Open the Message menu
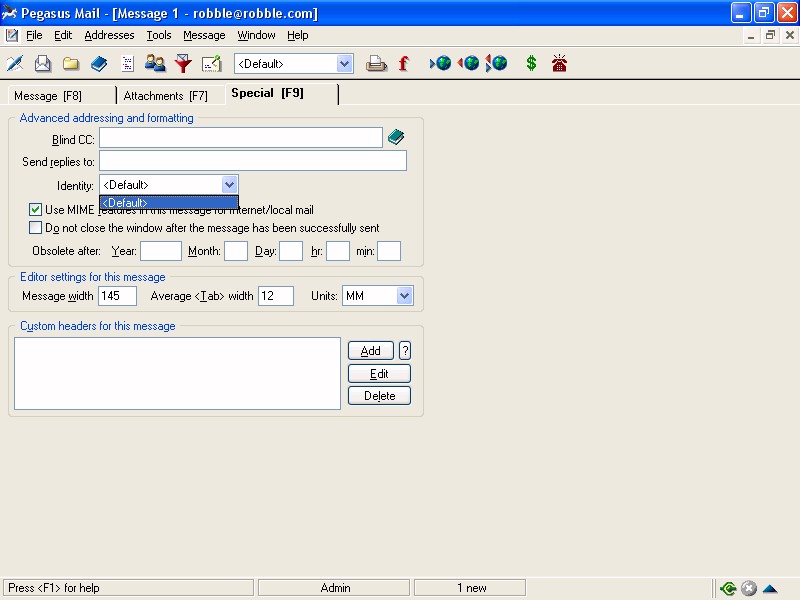 (204, 35)
